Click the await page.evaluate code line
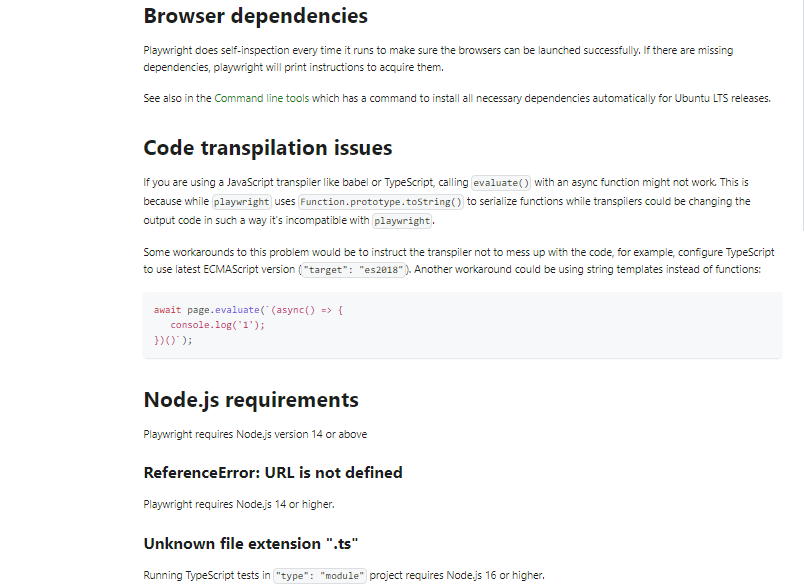This screenshot has width=804, height=586. [248, 310]
